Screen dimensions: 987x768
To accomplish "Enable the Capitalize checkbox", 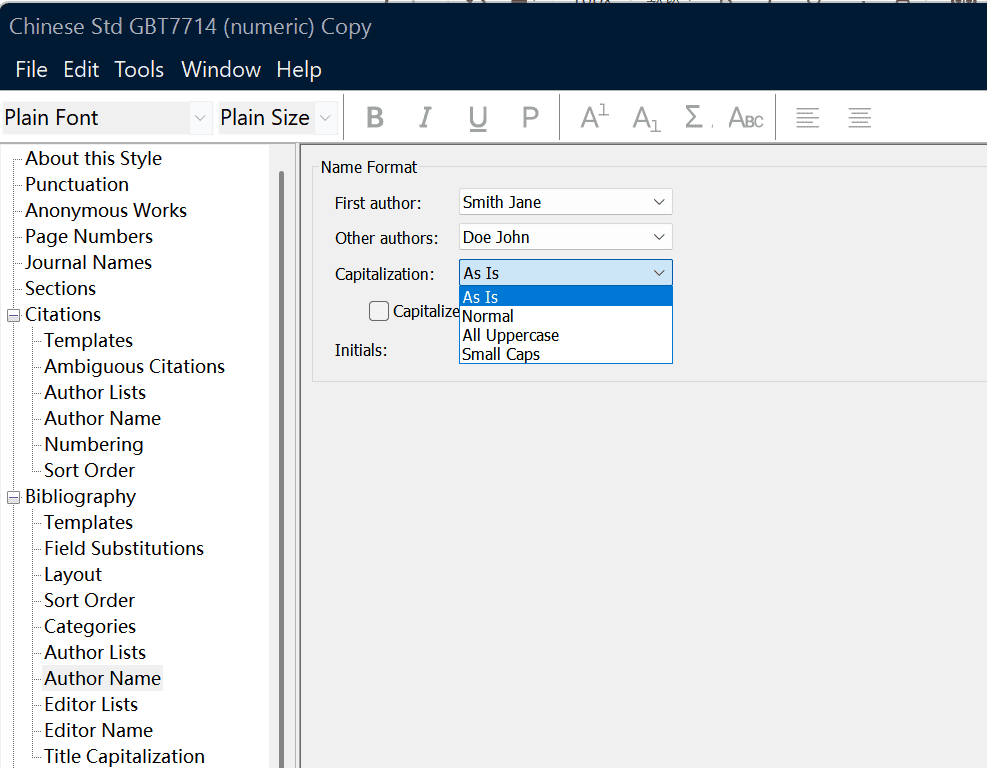I will [x=379, y=311].
